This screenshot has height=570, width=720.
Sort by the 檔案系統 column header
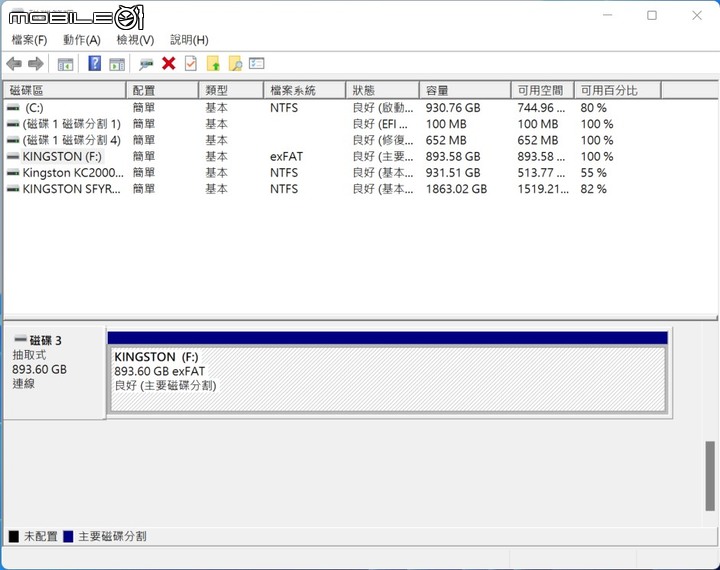(x=305, y=90)
